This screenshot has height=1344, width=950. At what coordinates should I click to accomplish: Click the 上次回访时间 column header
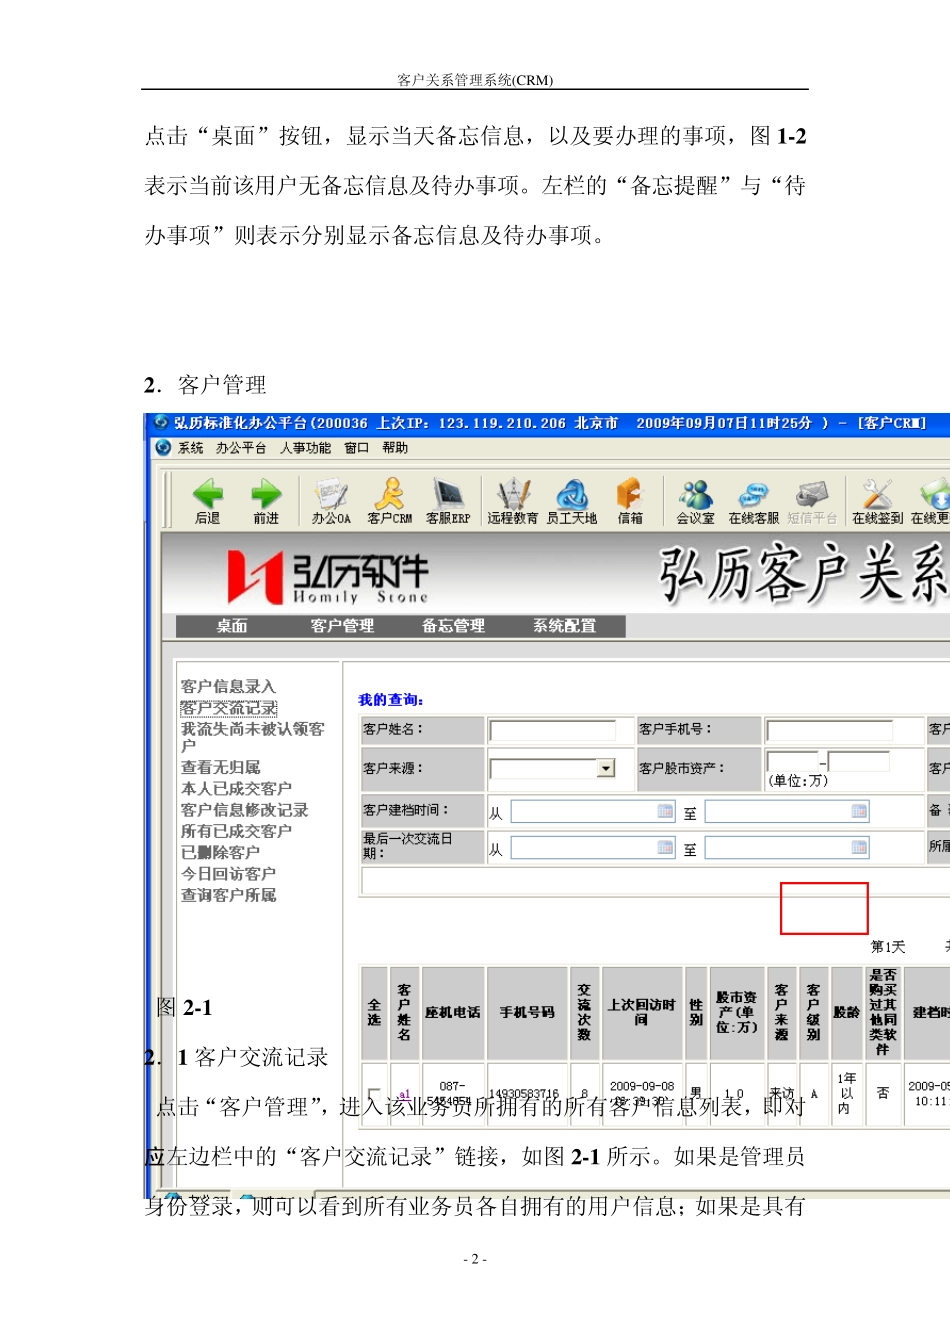pos(642,1013)
